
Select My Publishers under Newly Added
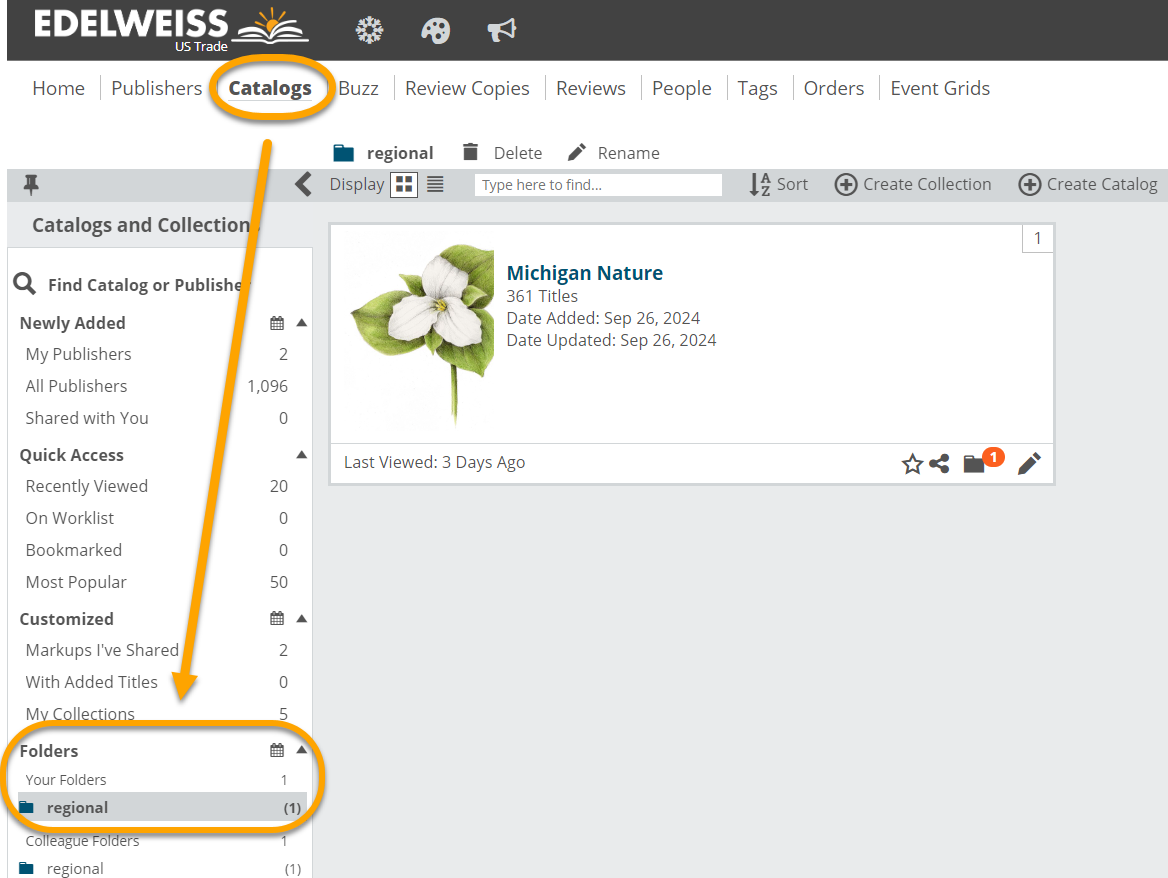click(x=157, y=354)
